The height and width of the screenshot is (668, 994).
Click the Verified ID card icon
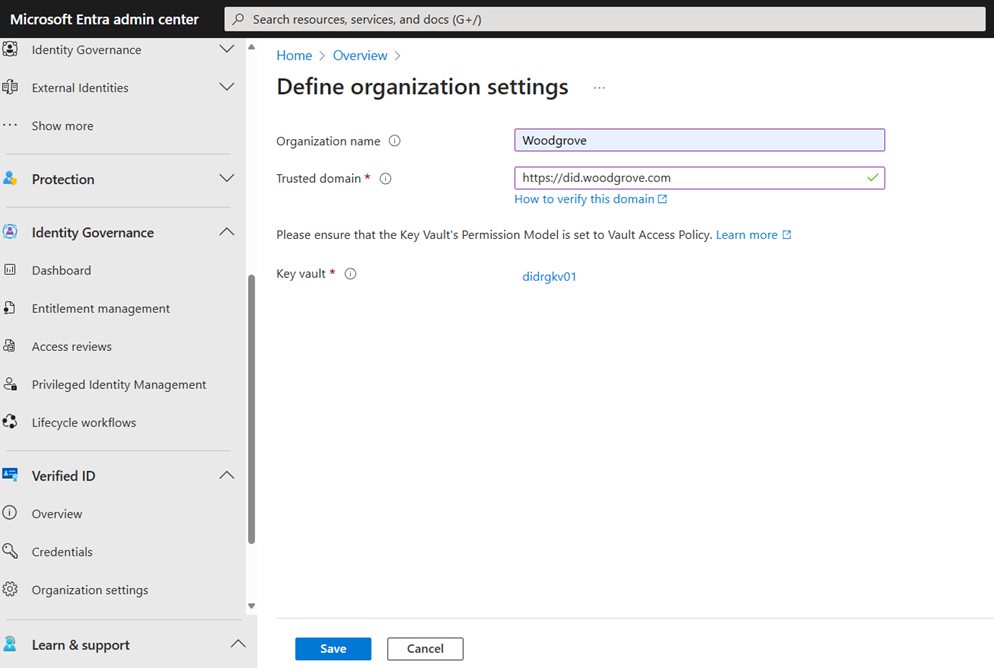[x=10, y=475]
